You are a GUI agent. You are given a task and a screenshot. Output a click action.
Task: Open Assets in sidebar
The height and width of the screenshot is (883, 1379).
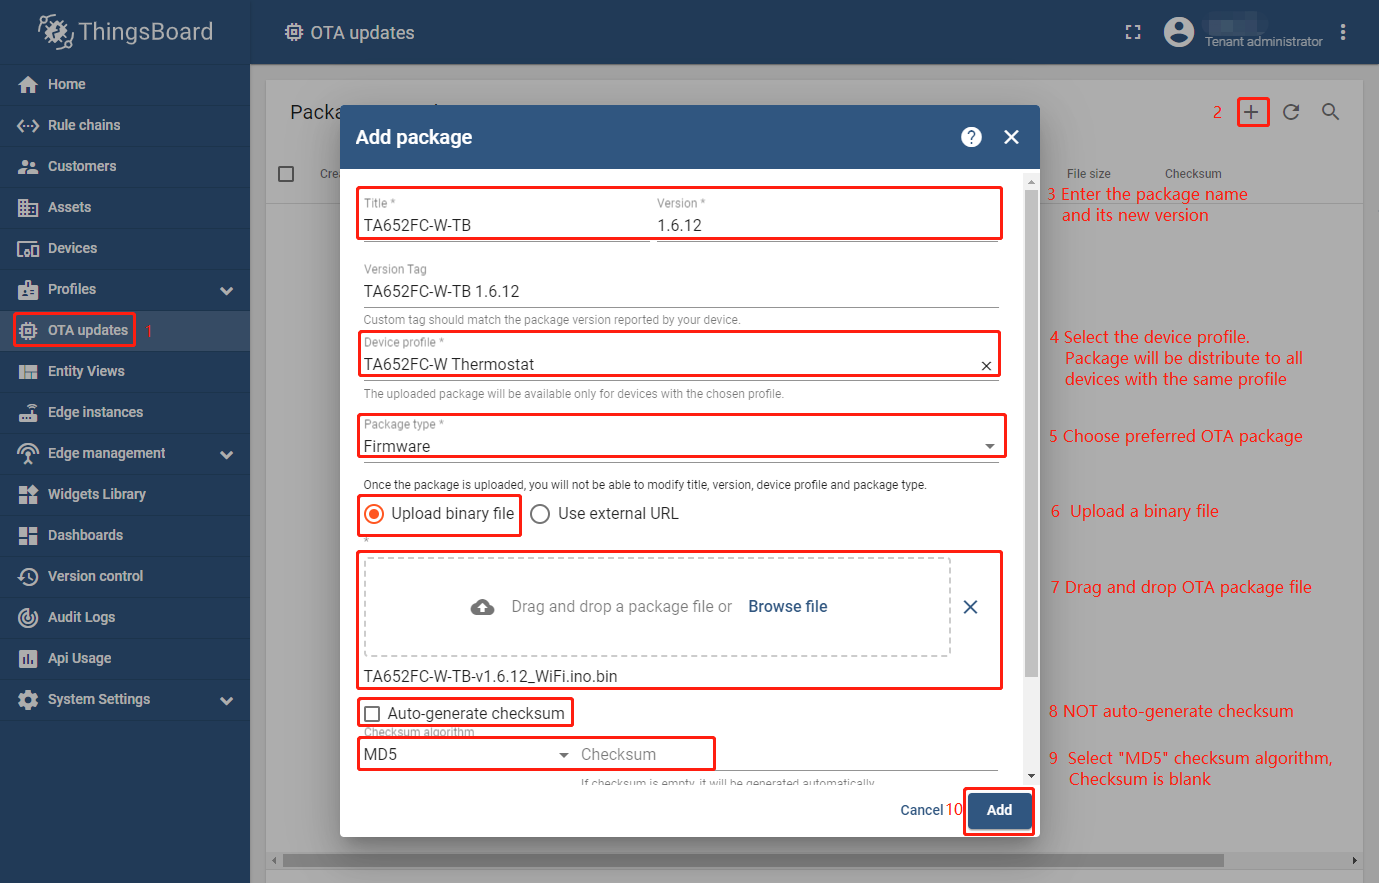(125, 207)
